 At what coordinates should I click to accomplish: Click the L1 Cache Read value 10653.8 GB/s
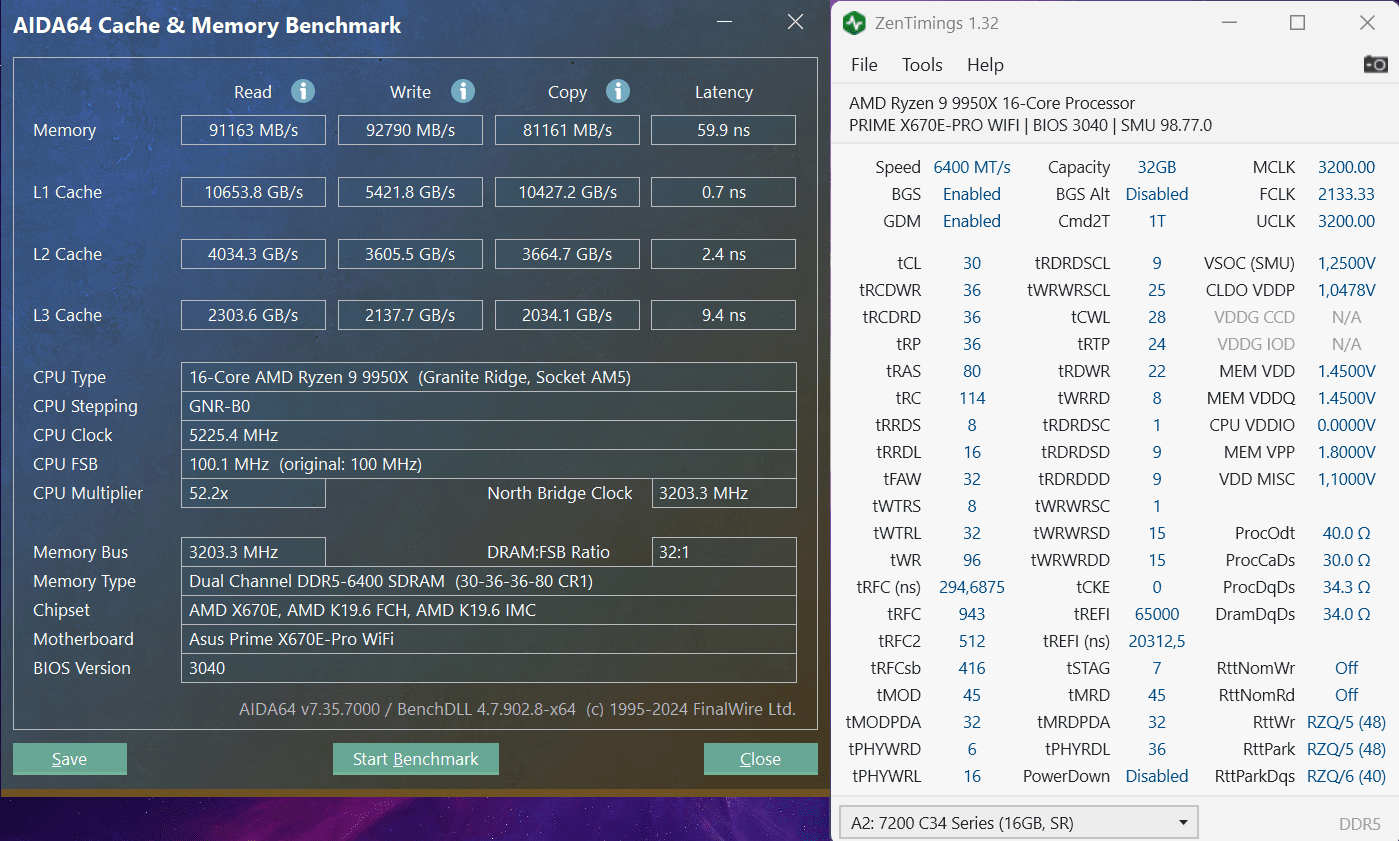tap(253, 192)
